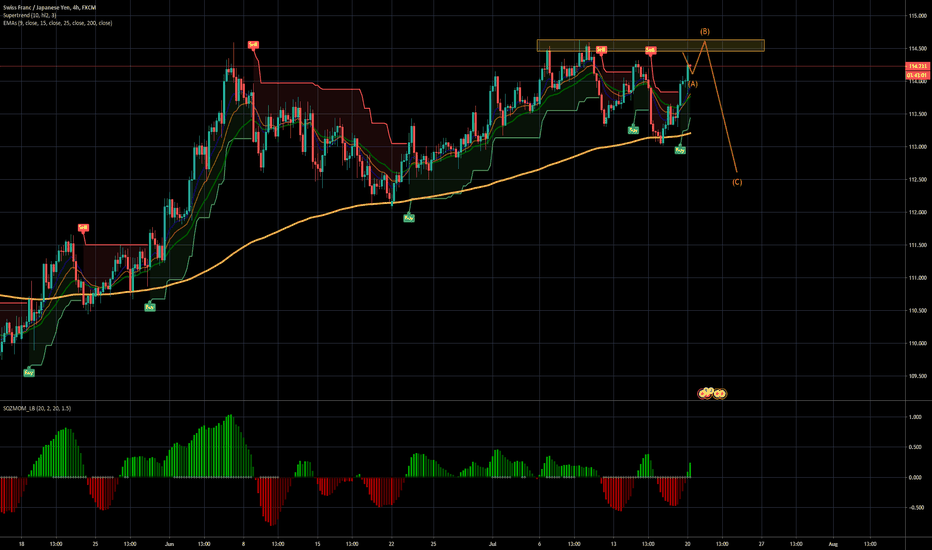Click the Swiss Franc / Japanese Yen symbol title
Image resolution: width=932 pixels, height=550 pixels.
tap(49, 8)
